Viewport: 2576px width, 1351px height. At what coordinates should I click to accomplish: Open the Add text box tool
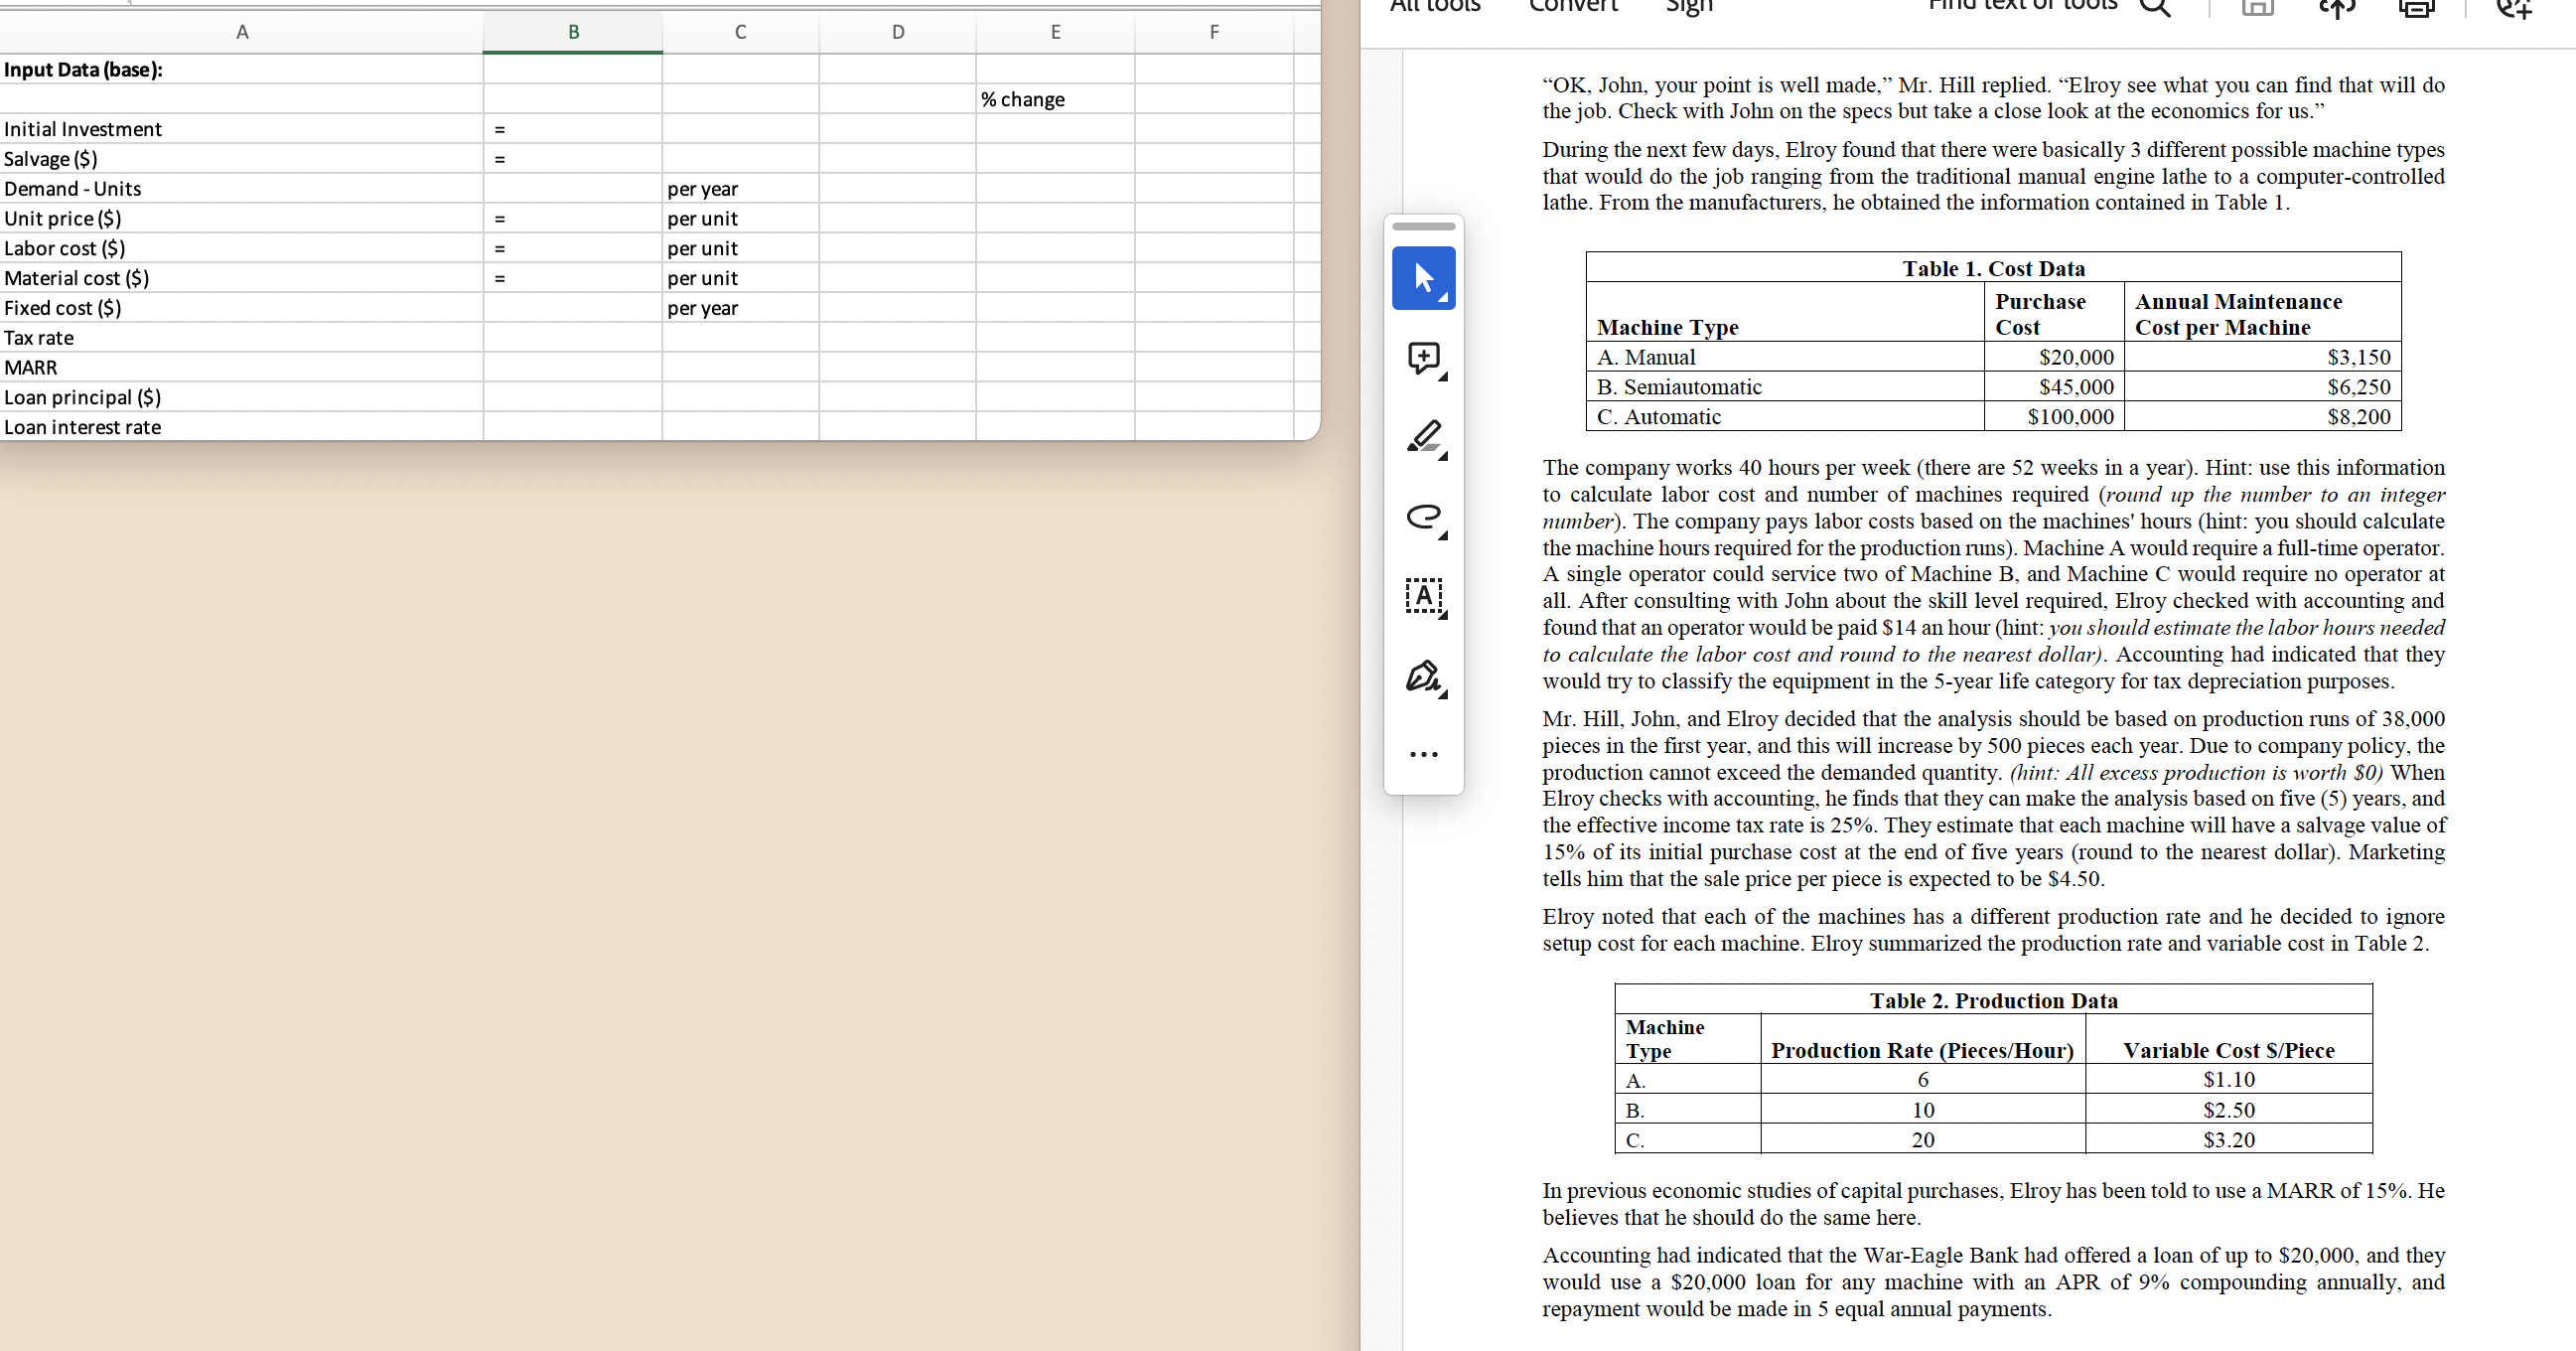tap(1423, 598)
